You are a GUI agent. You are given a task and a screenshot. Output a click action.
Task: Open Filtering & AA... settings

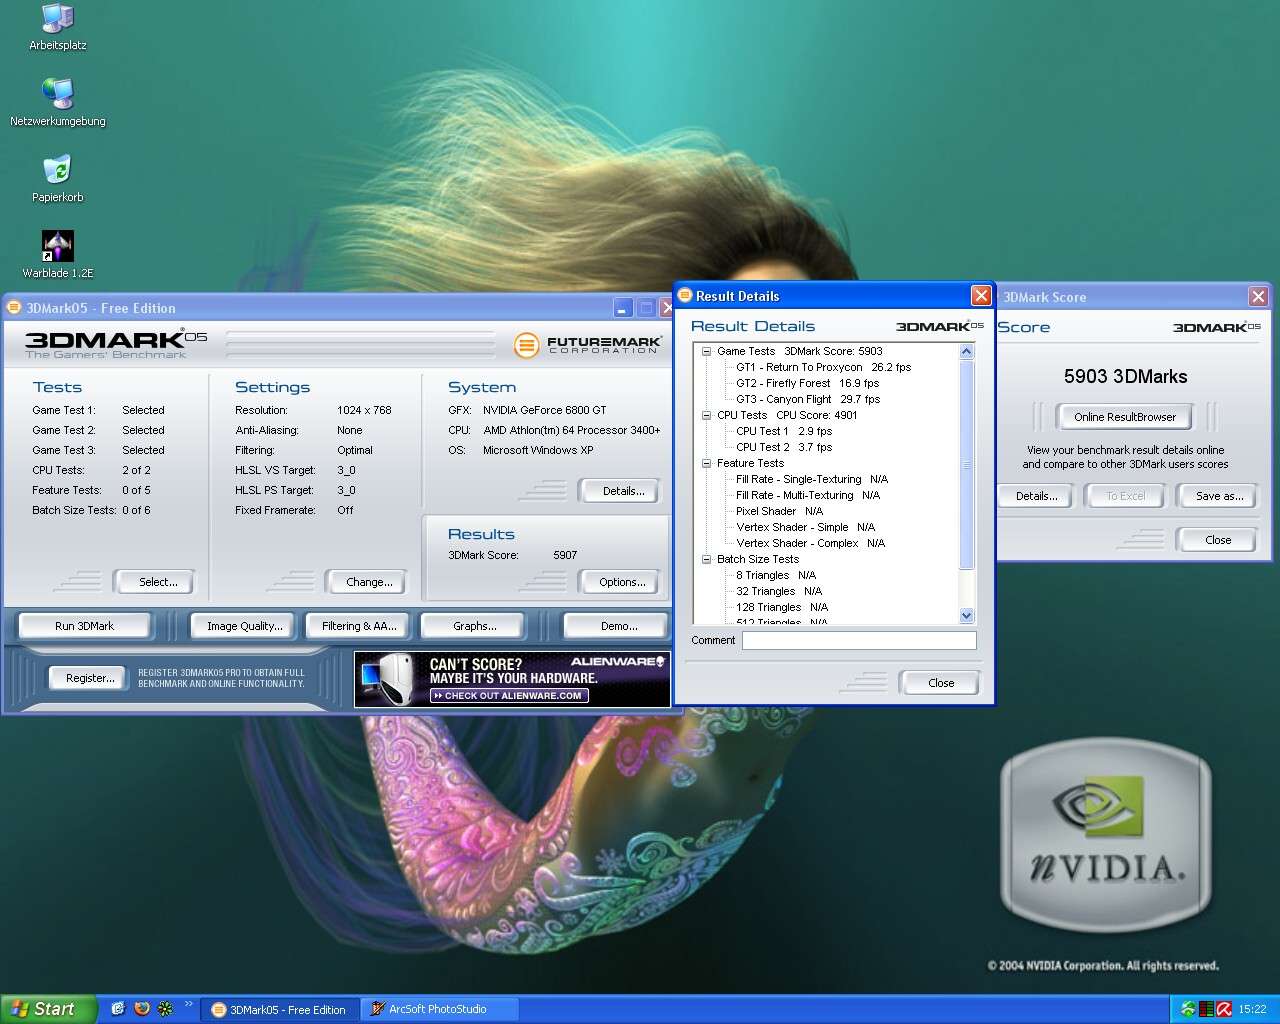[359, 626]
